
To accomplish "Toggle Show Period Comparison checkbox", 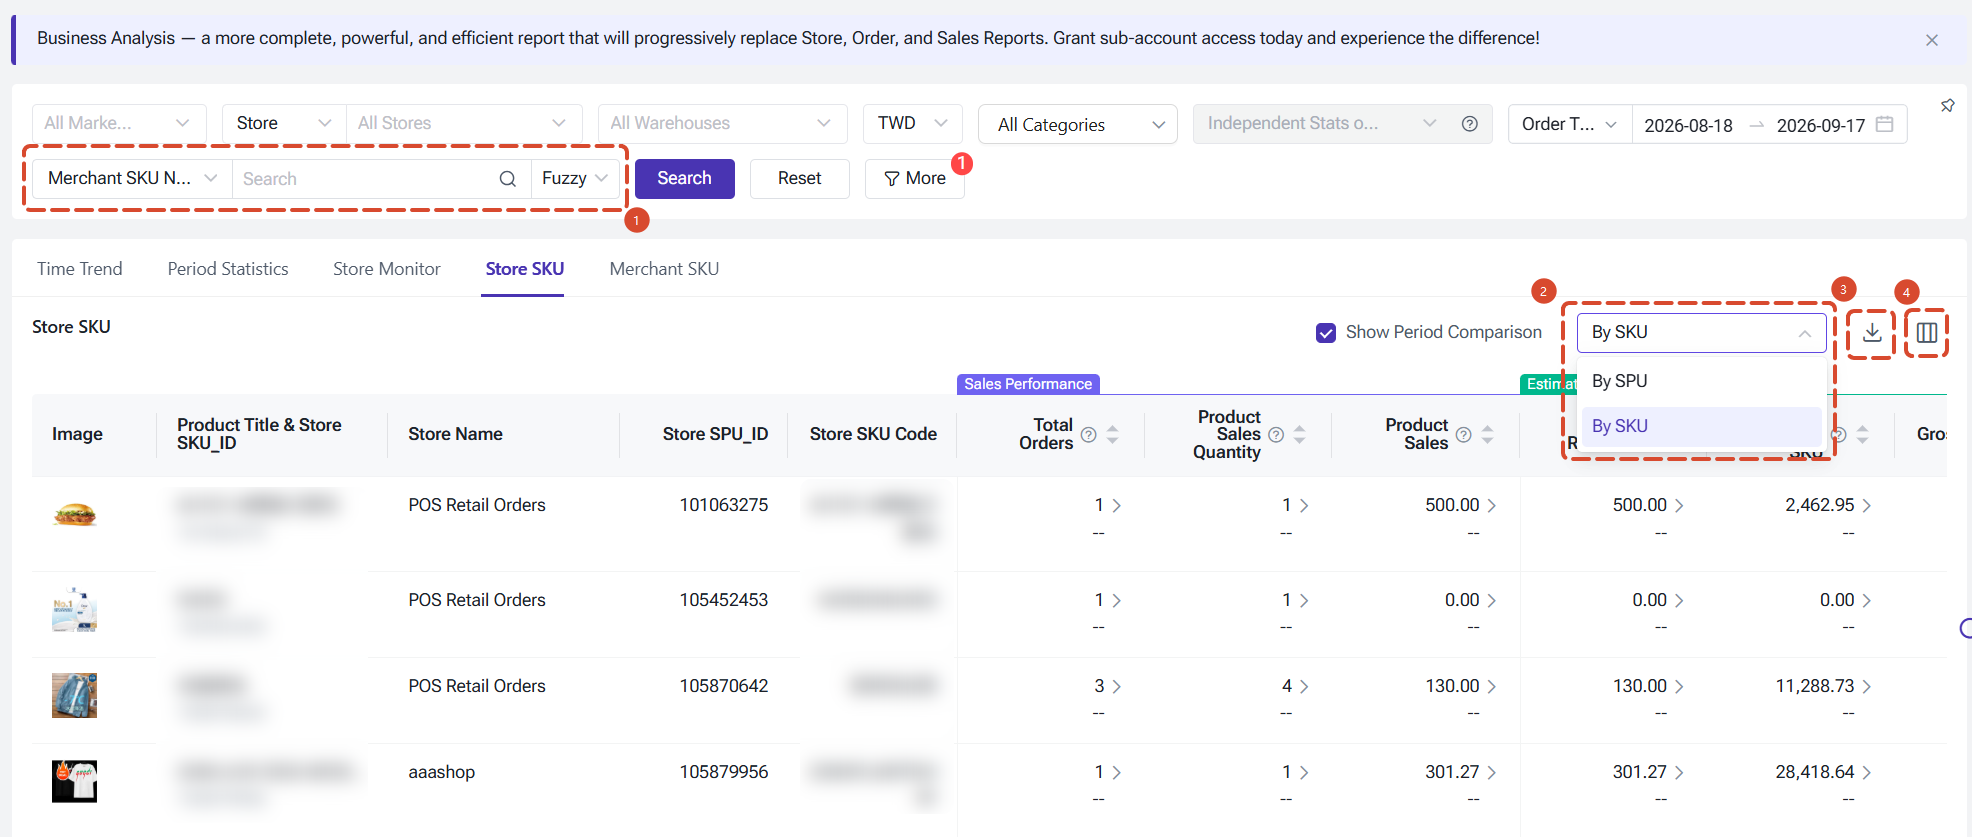I will tap(1326, 333).
